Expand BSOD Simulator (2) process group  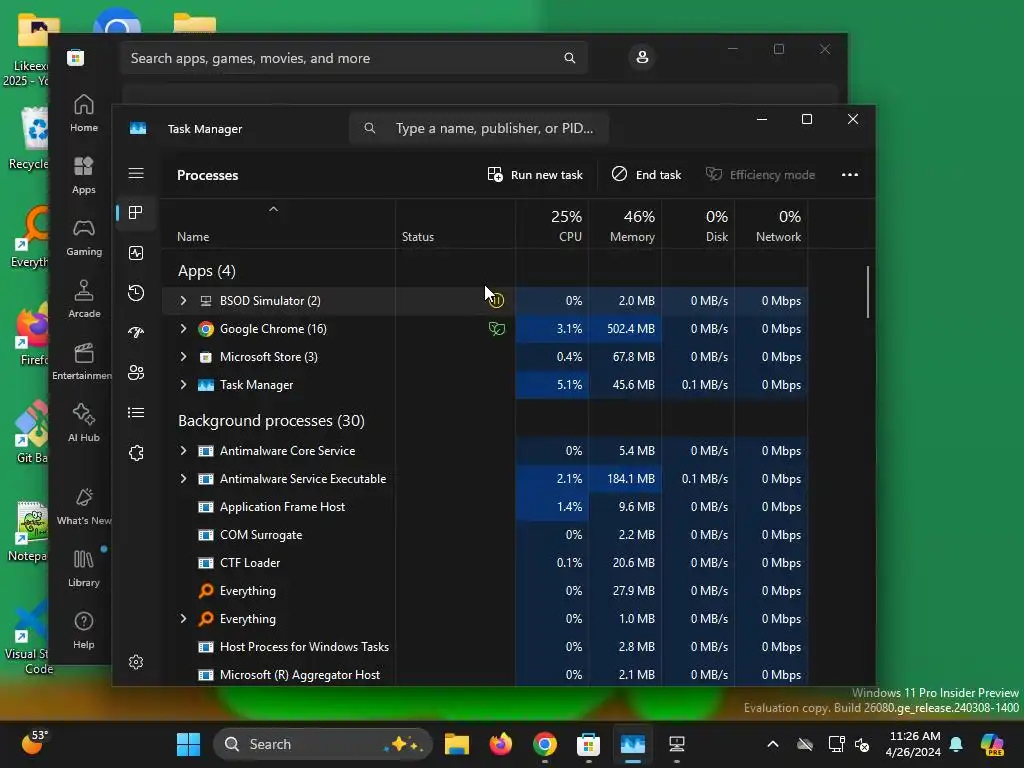184,300
